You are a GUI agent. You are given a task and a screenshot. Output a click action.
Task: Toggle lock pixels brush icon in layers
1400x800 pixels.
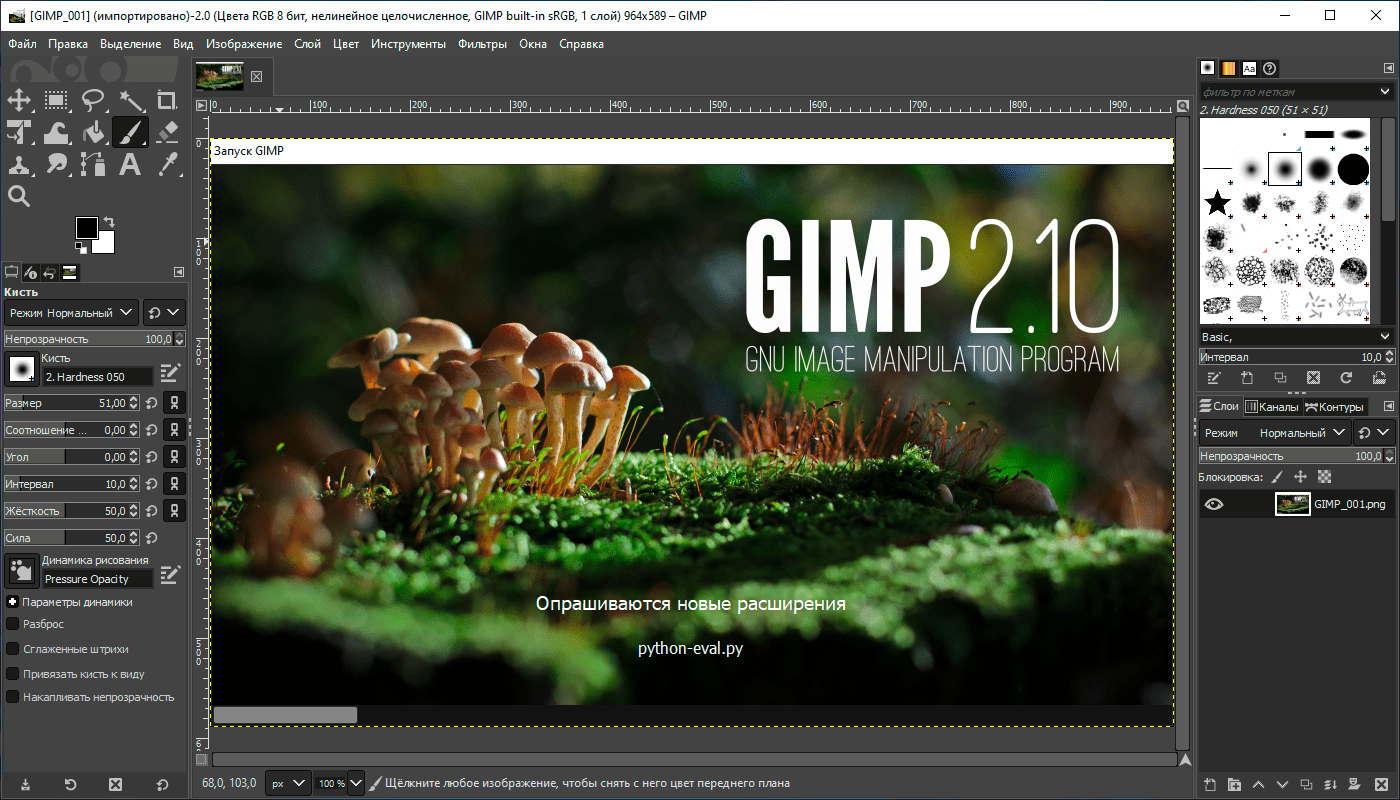[x=1277, y=478]
